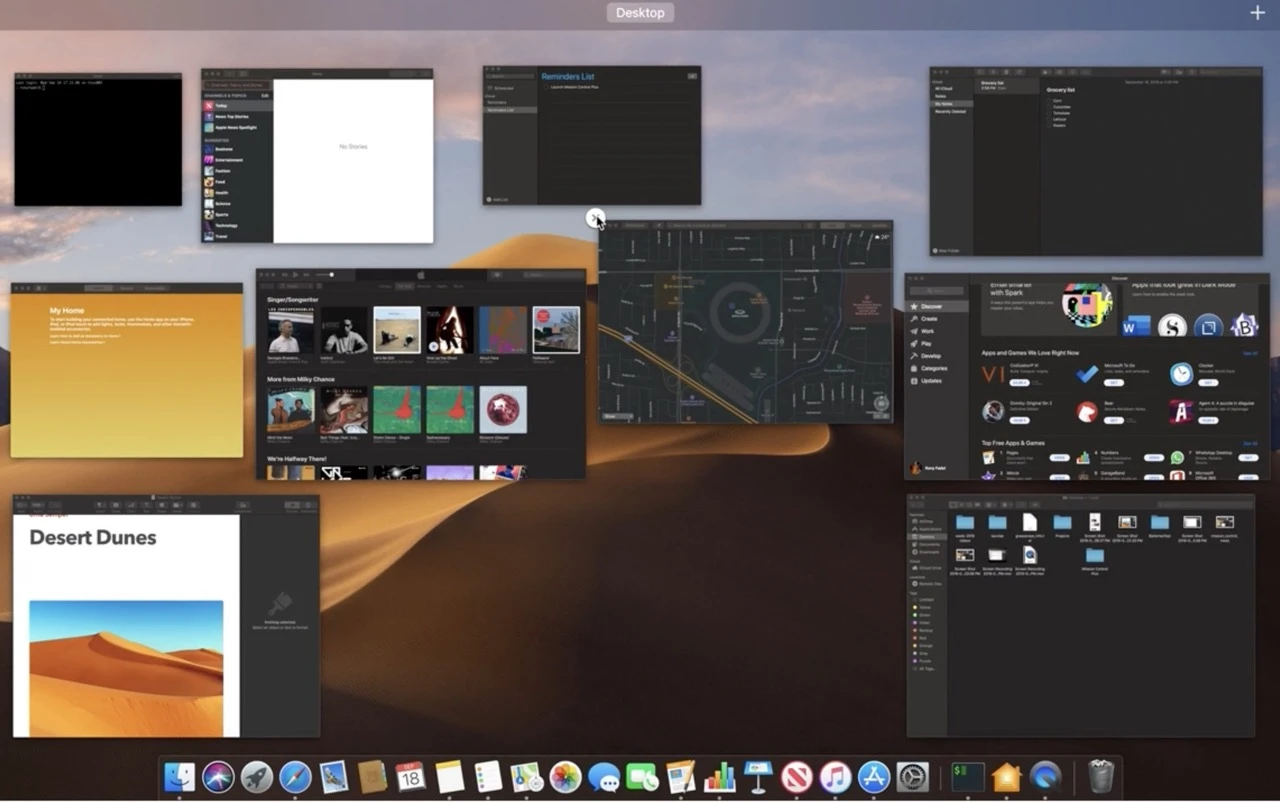Open Photos icon in the Dock

coord(565,777)
